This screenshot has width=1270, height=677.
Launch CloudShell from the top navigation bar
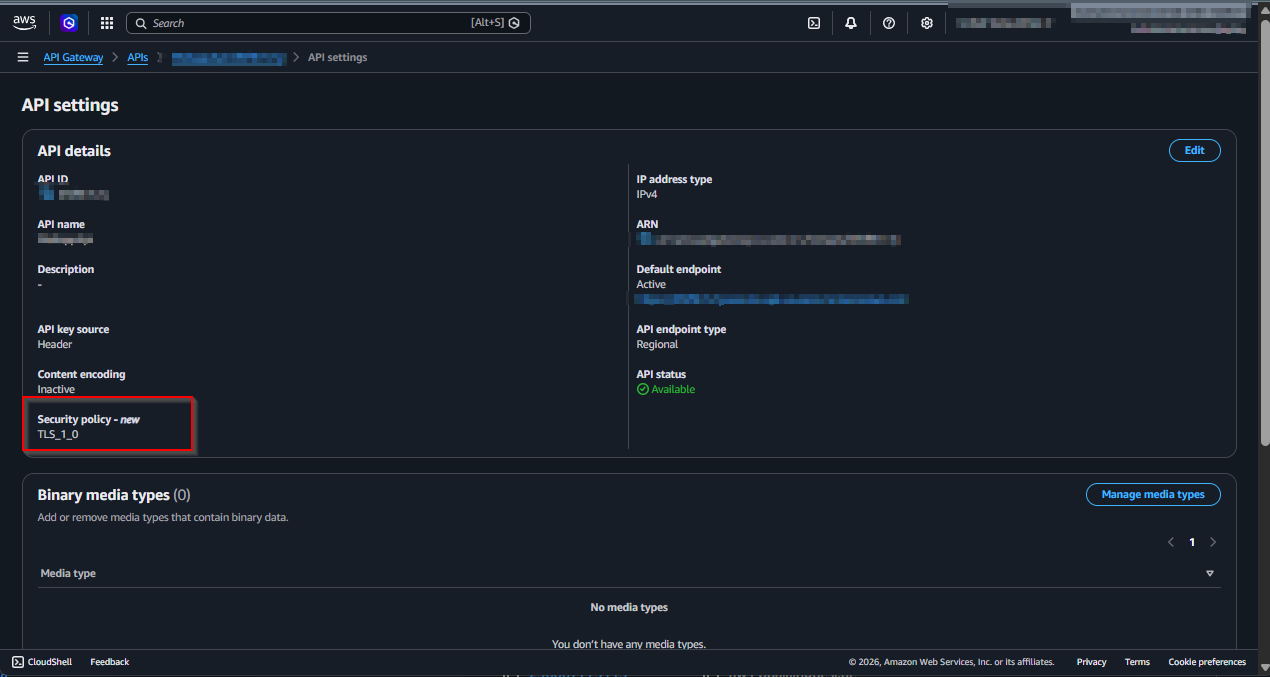[x=814, y=23]
